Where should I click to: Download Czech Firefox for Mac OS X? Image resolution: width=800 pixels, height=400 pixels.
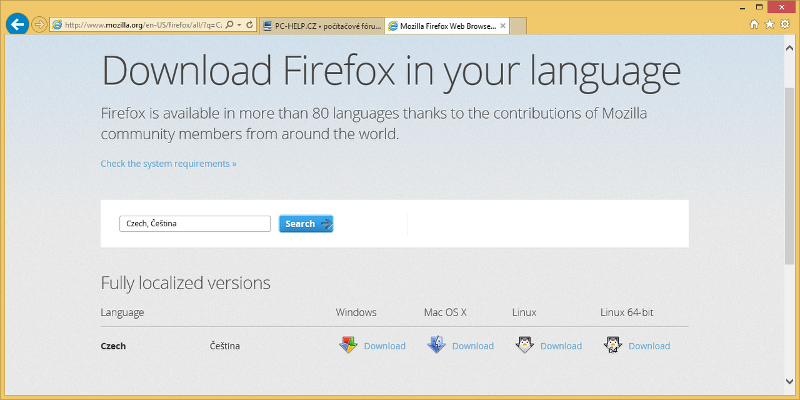click(x=473, y=346)
